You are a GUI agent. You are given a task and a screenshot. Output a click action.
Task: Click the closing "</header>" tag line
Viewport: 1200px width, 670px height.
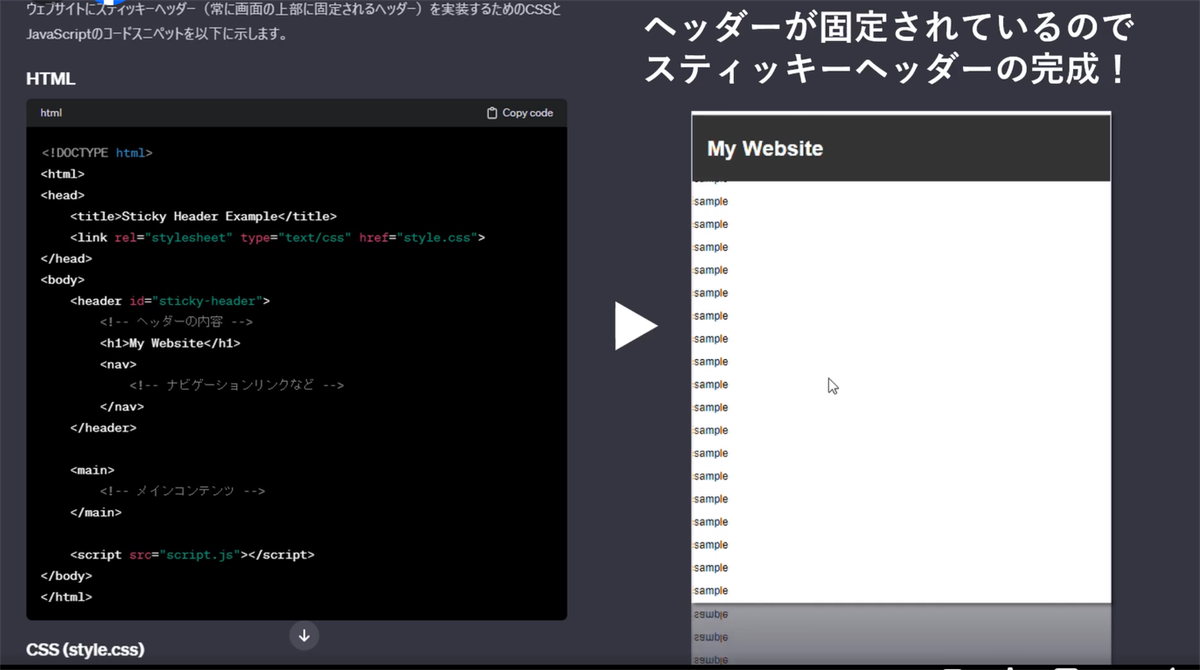[x=103, y=428]
